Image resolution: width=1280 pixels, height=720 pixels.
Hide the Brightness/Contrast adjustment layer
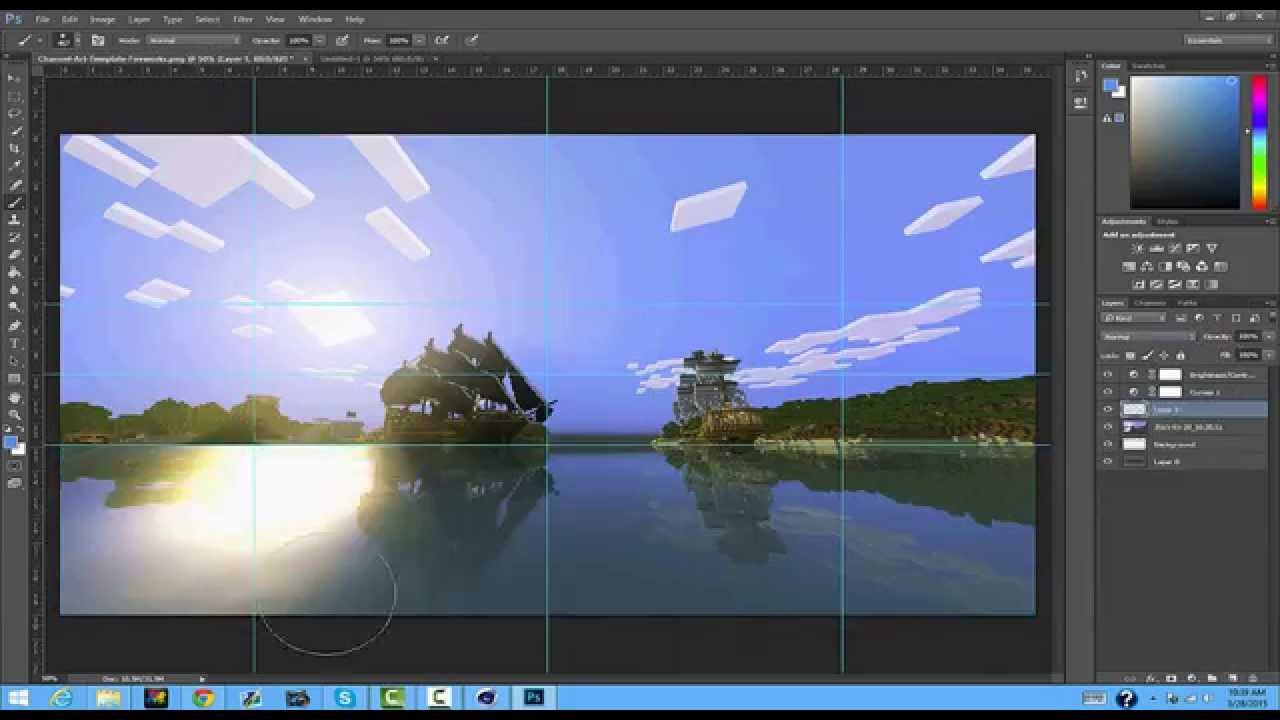tap(1107, 374)
